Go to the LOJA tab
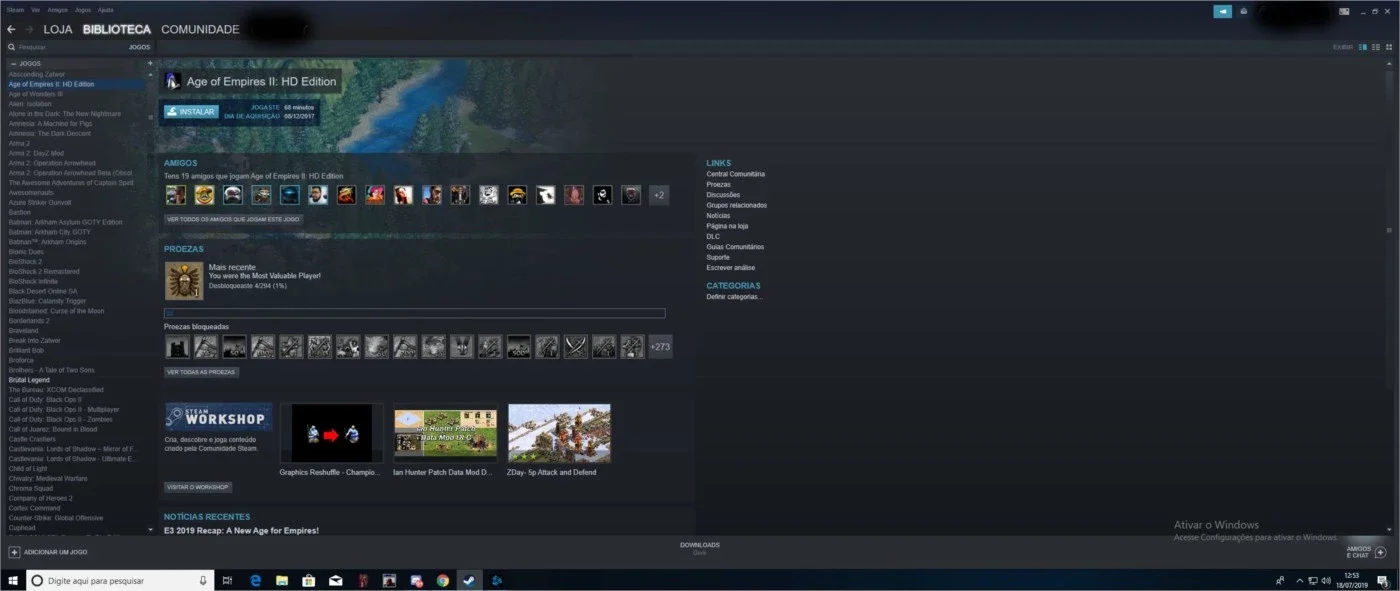Image resolution: width=1400 pixels, height=591 pixels. click(58, 30)
